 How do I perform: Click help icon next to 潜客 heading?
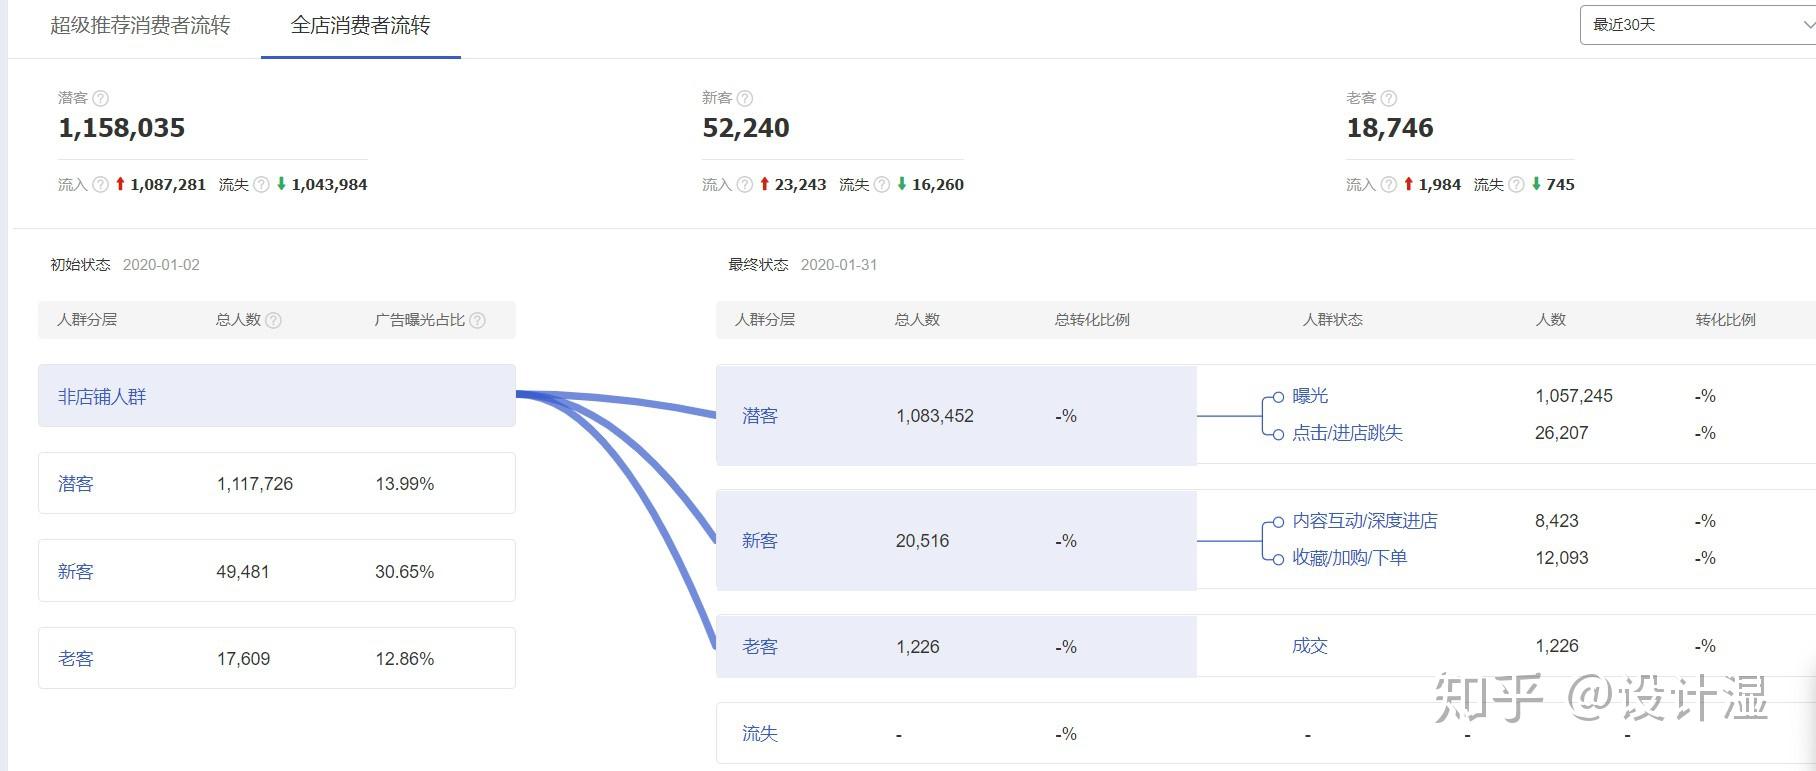100,98
